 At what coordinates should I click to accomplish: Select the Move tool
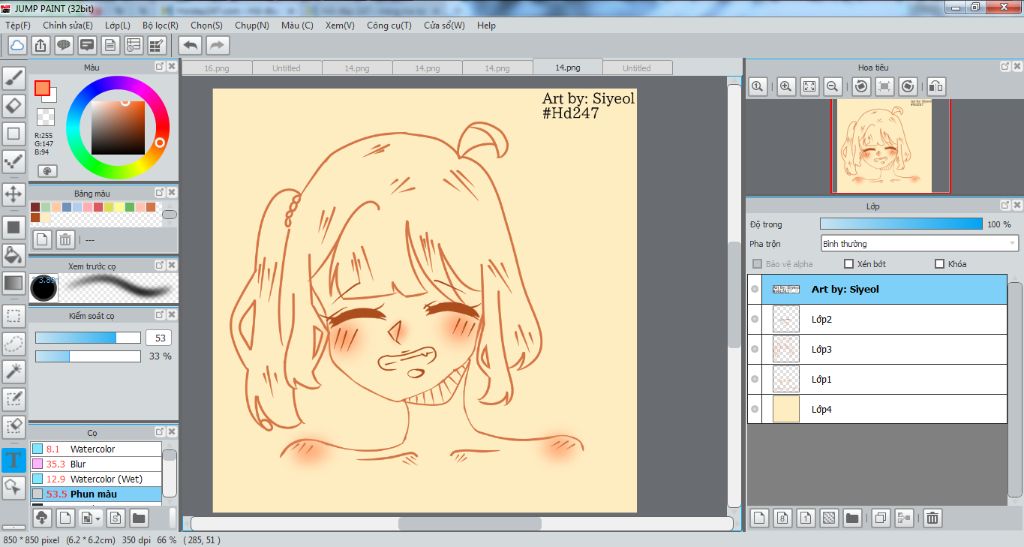(x=14, y=194)
